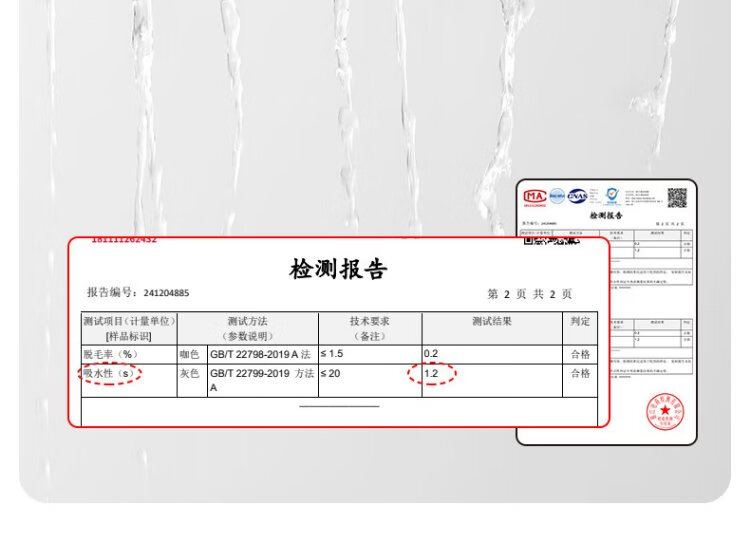
Task: Click the 第 2 页 共 2 页 page indicator
Action: pos(529,294)
